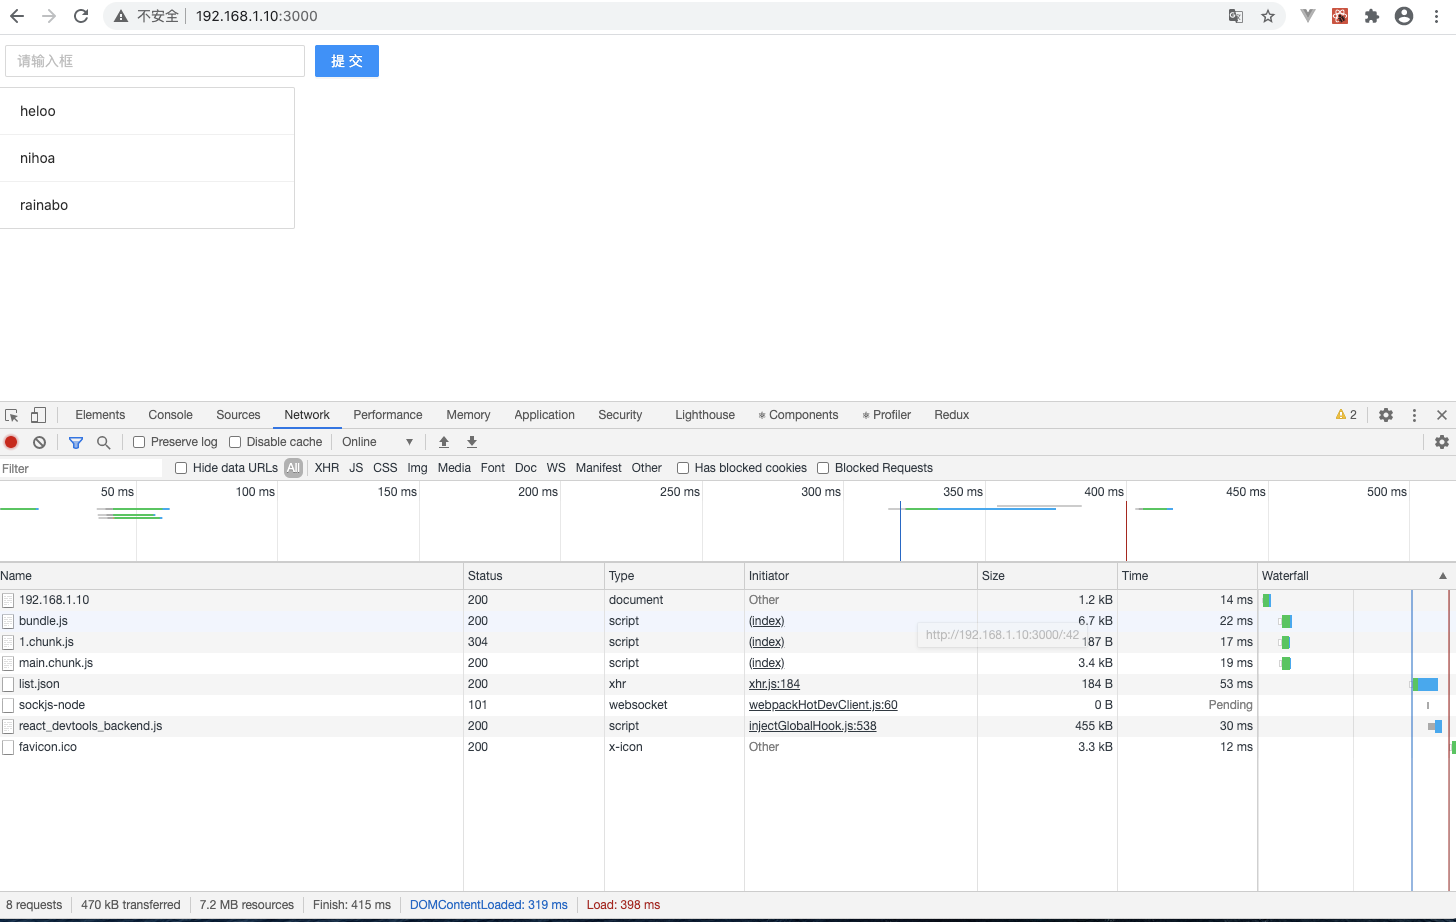Select the list.json request row
The height and width of the screenshot is (922, 1456).
(x=728, y=684)
